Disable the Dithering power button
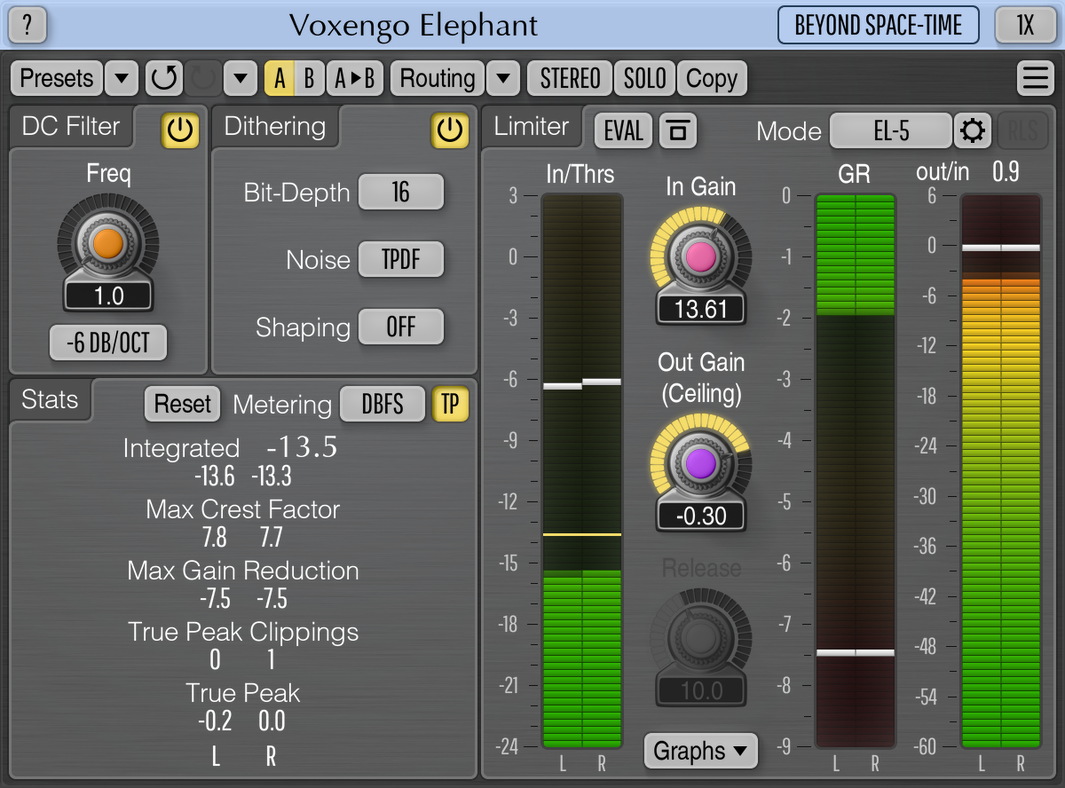The height and width of the screenshot is (788, 1065). coord(450,130)
